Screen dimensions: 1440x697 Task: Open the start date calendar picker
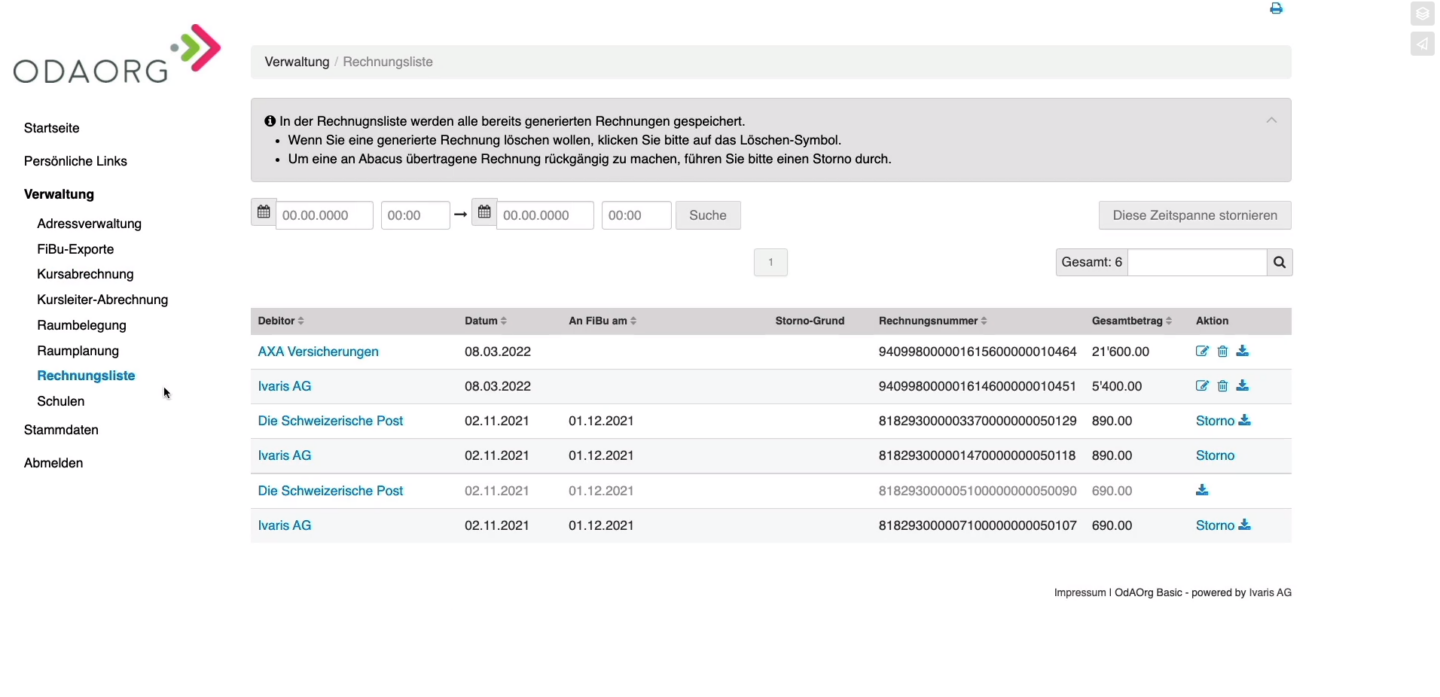point(263,211)
